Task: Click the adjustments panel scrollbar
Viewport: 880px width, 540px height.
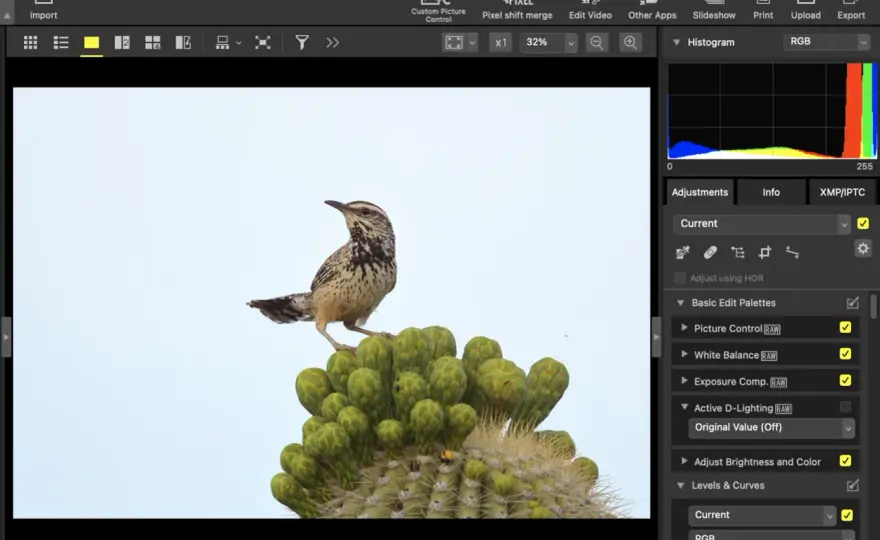Action: tap(873, 306)
